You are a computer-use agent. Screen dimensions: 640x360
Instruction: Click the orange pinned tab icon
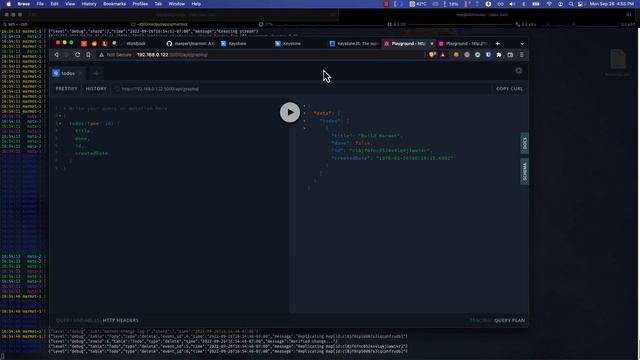click(x=84, y=44)
